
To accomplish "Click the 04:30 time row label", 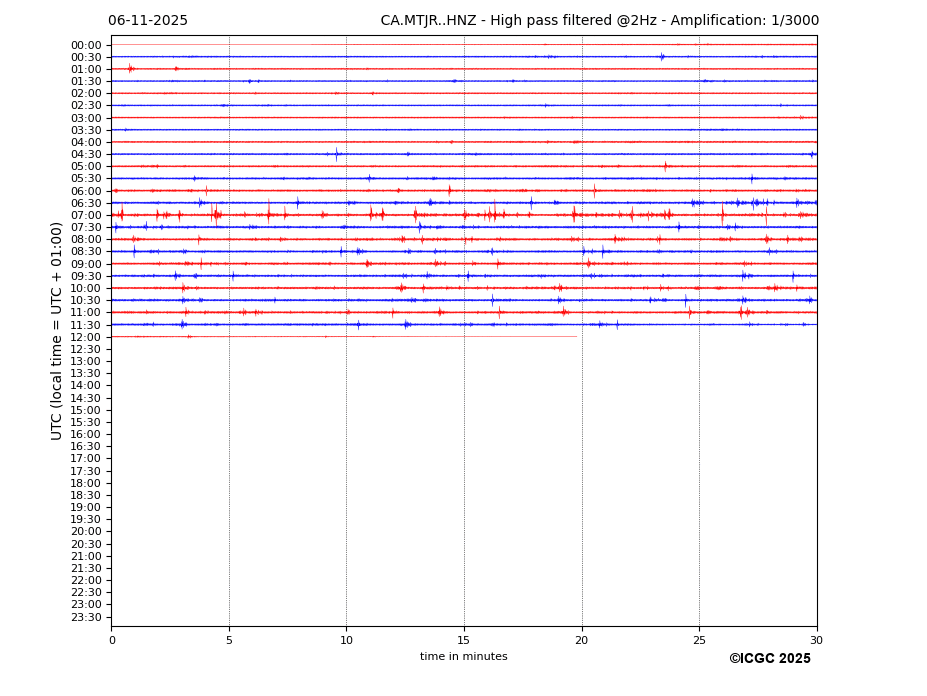I will [86, 154].
